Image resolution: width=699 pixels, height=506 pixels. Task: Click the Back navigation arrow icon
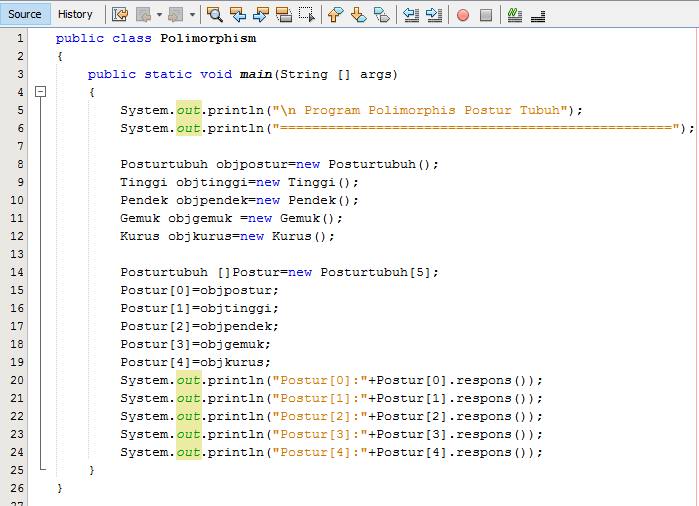(x=144, y=15)
